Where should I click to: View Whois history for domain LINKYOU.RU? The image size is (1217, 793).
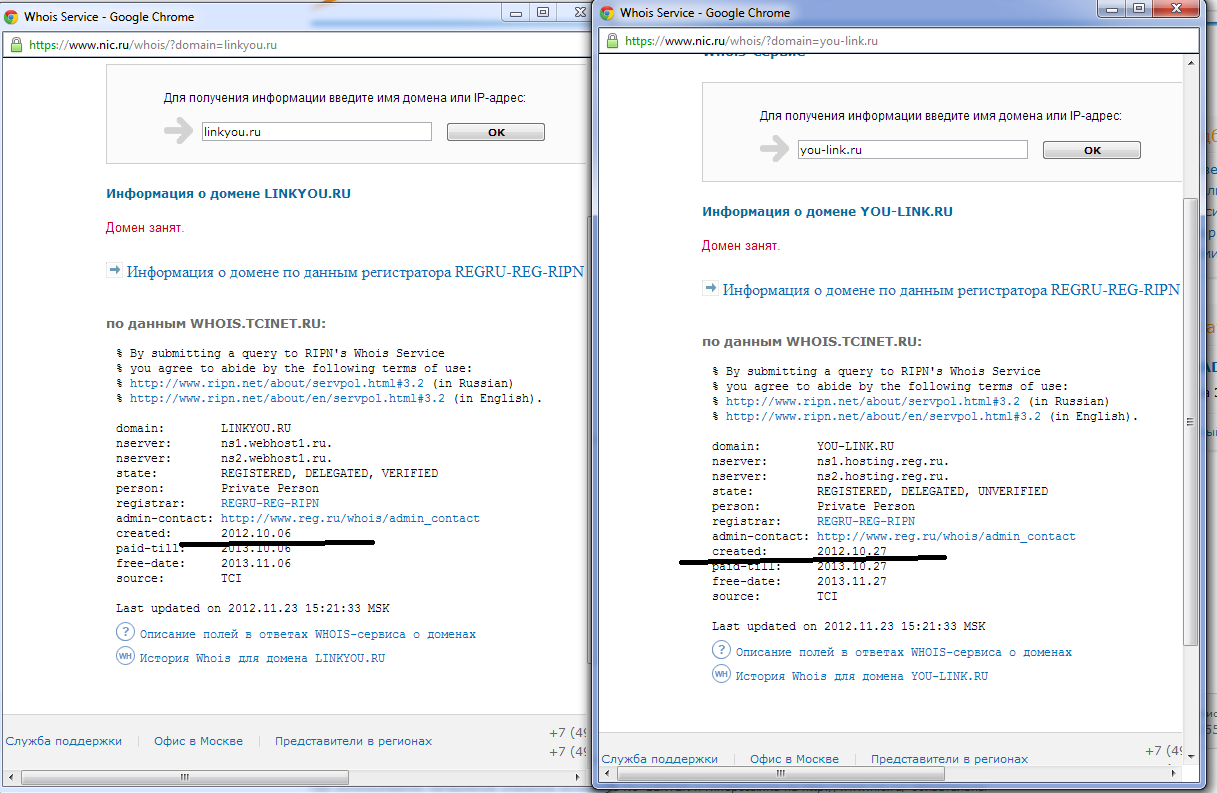262,658
